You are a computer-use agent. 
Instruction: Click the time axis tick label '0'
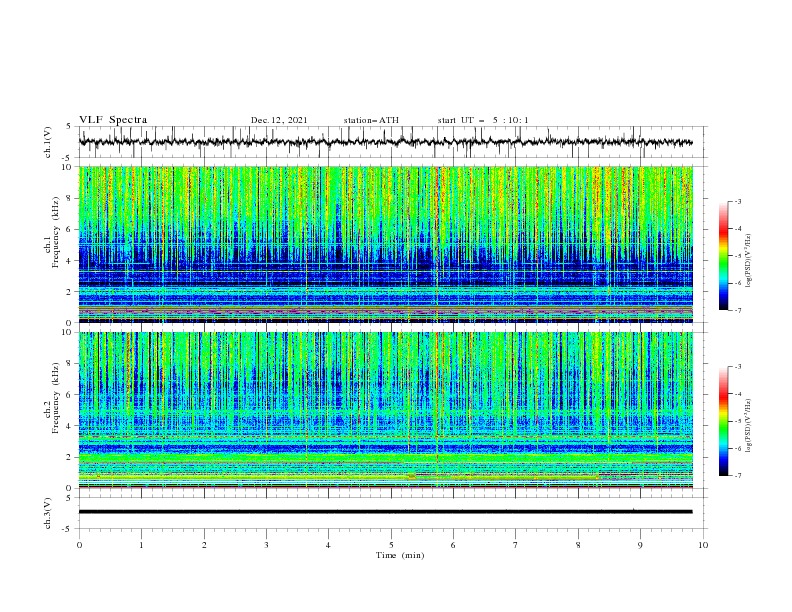pos(79,545)
